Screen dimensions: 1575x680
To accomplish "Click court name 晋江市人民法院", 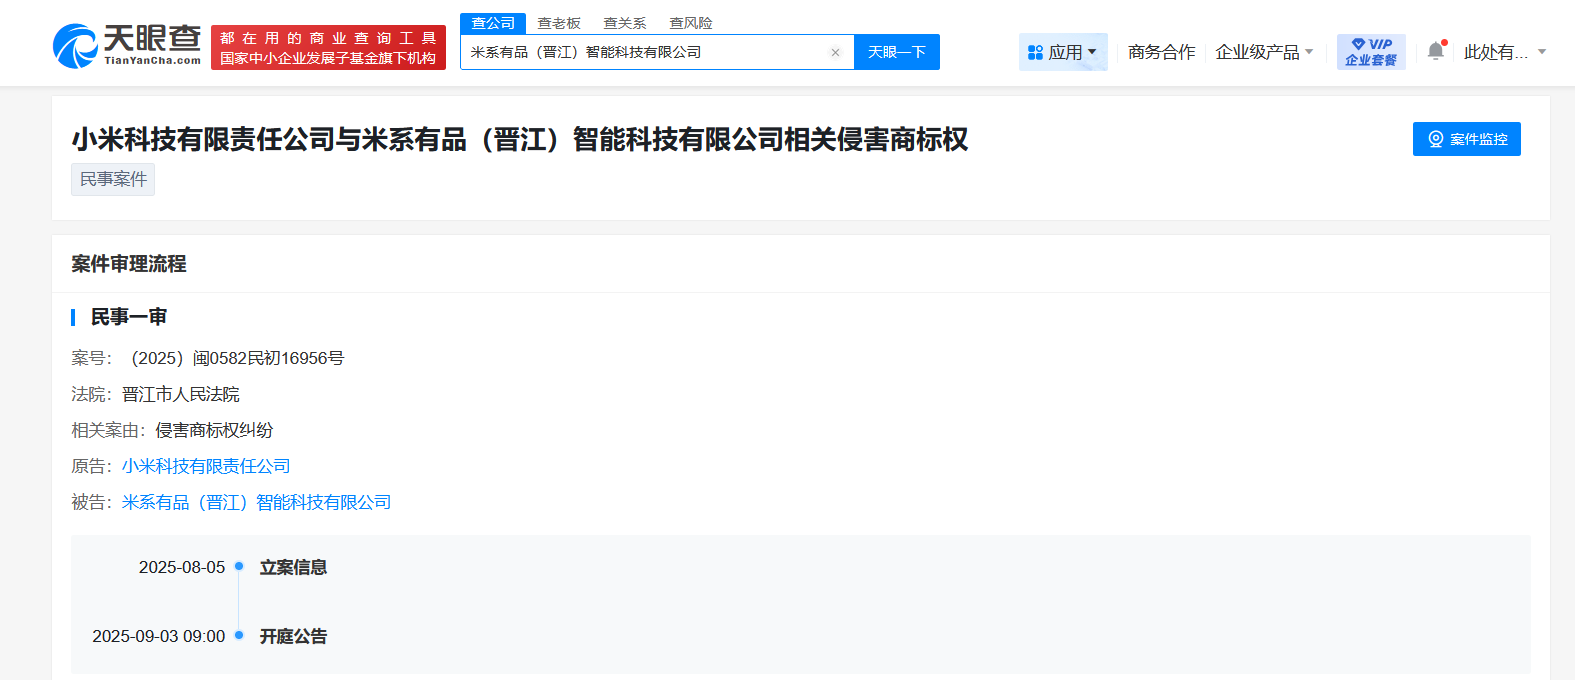I will coord(181,394).
